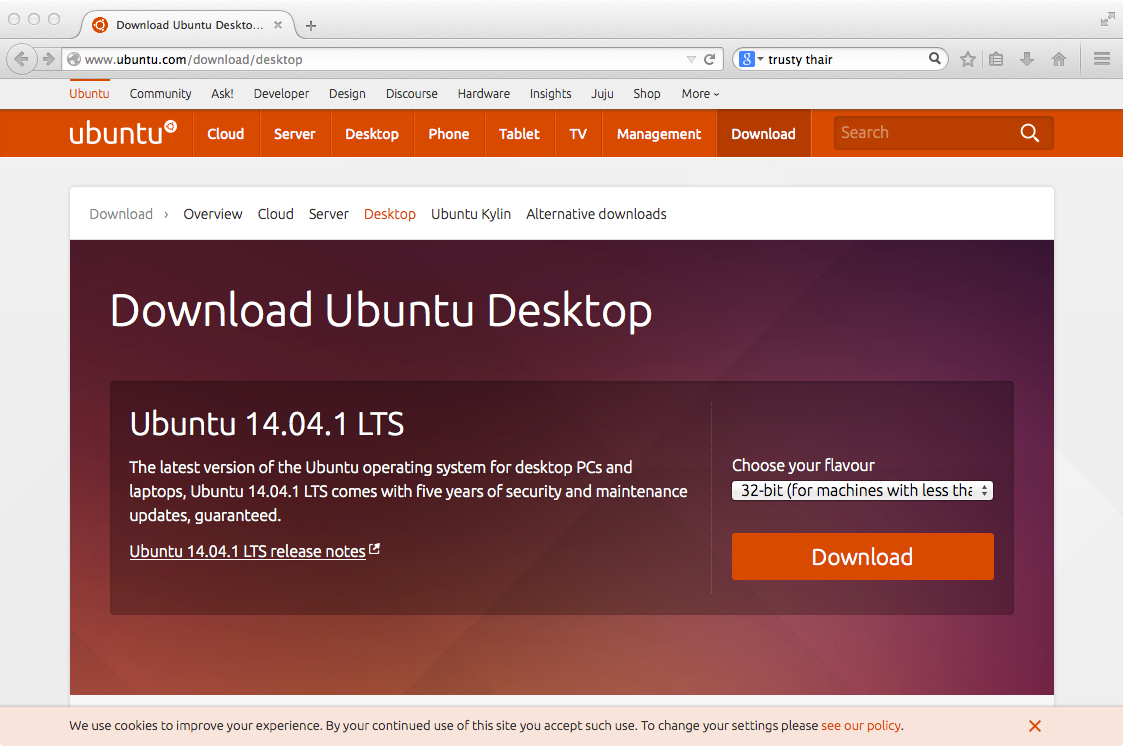Open the Google search engine selector
This screenshot has width=1123, height=746.
pos(751,59)
